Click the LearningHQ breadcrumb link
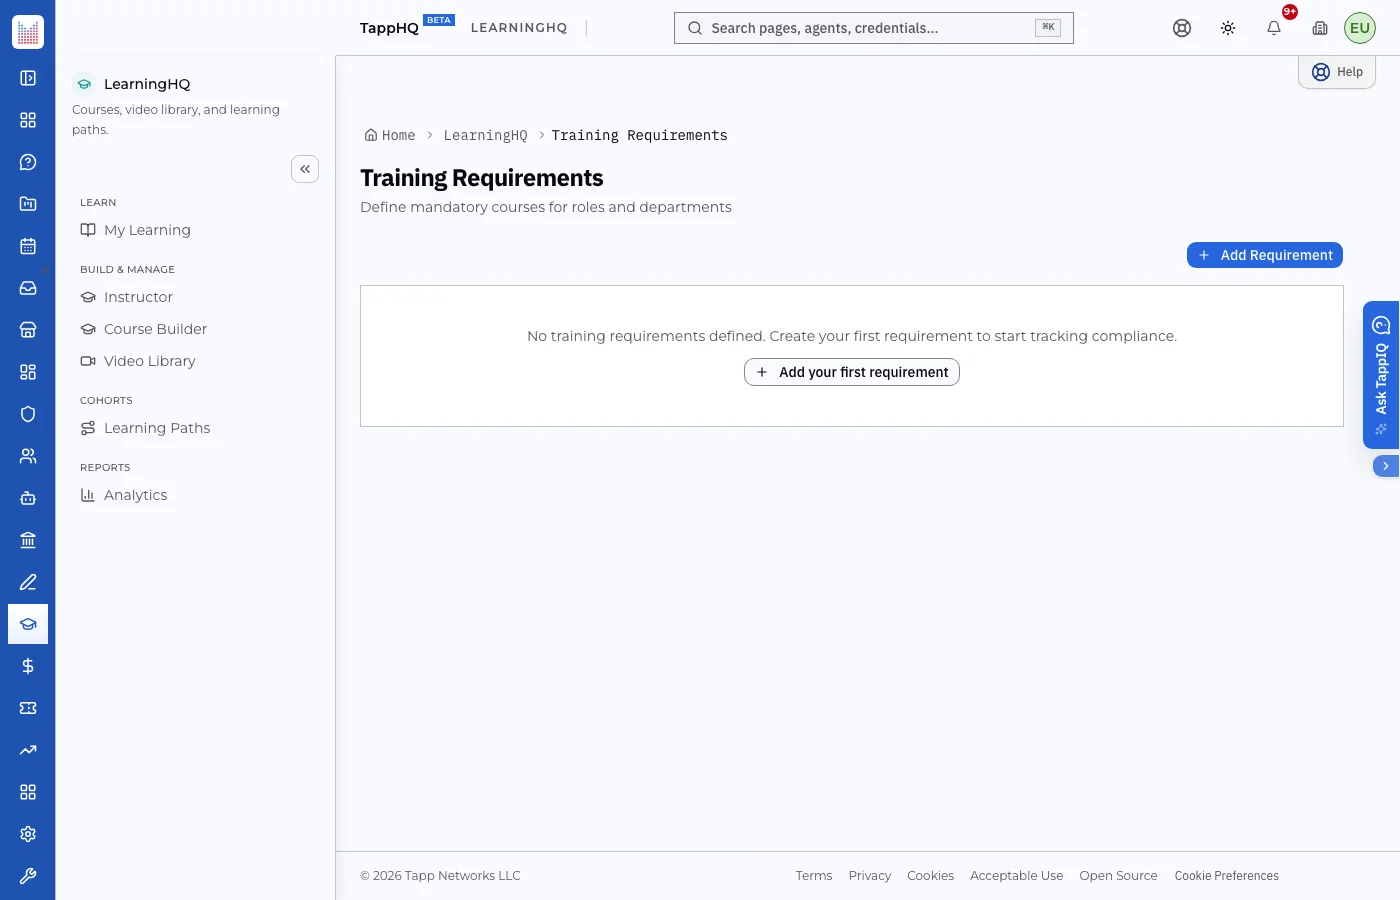Screen dimensions: 1400x900 [485, 135]
